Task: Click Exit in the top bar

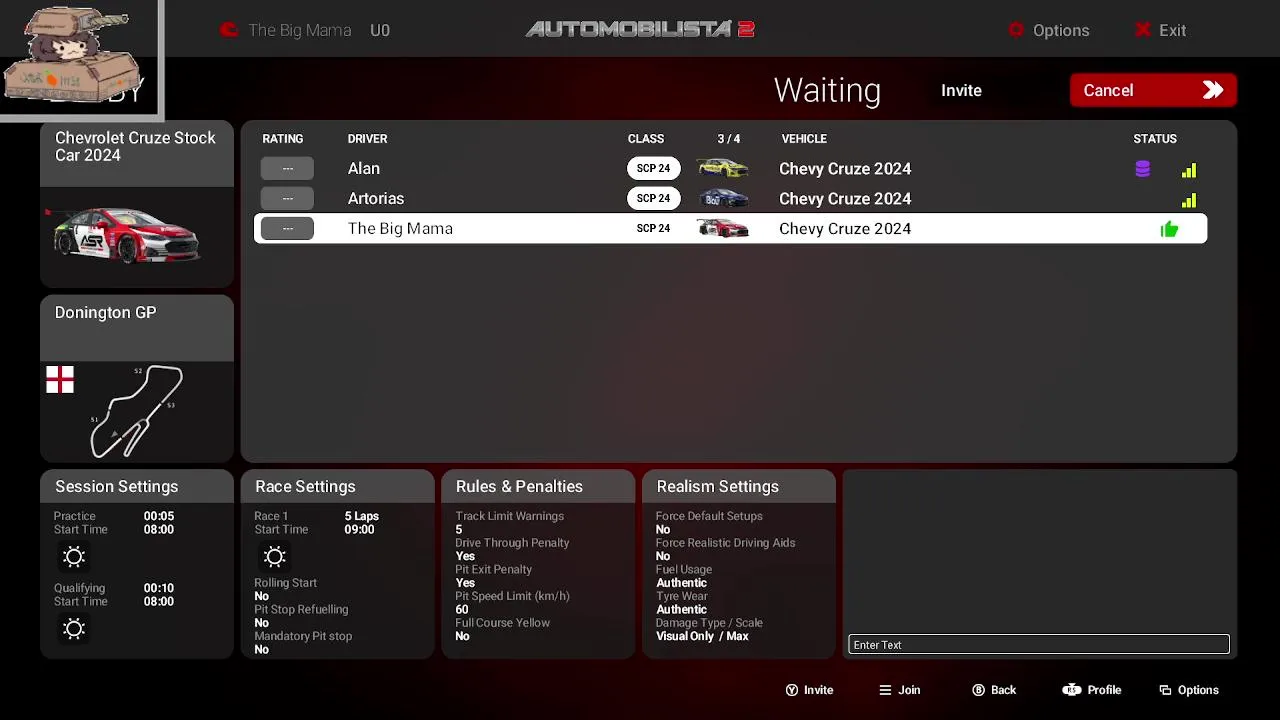Action: pyautogui.click(x=1161, y=30)
